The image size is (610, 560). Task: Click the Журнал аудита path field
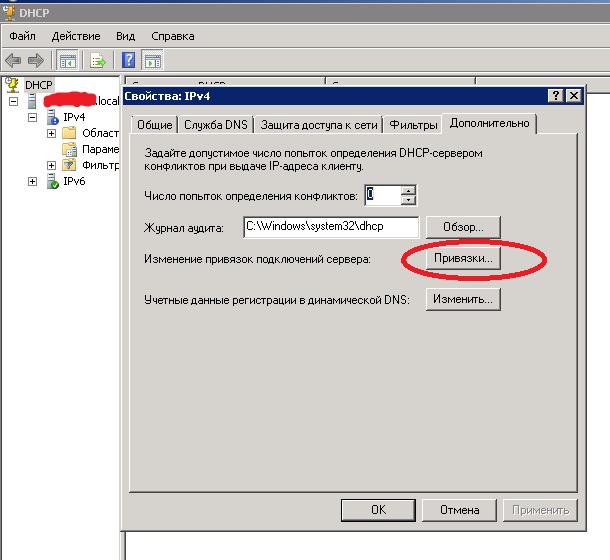pyautogui.click(x=331, y=227)
